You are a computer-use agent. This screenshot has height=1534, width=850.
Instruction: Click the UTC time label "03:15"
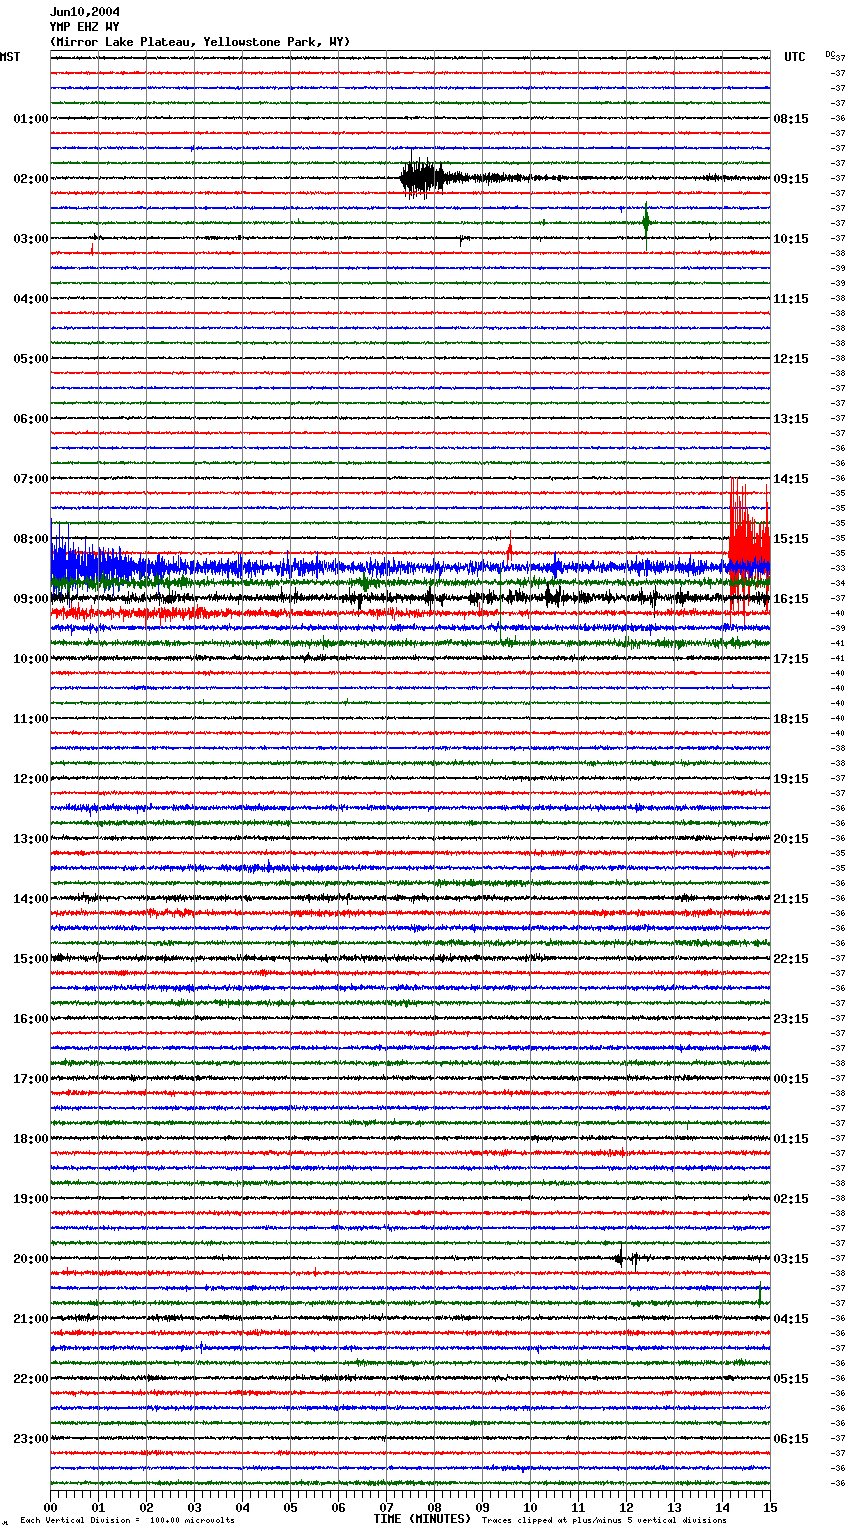pyautogui.click(x=791, y=1259)
